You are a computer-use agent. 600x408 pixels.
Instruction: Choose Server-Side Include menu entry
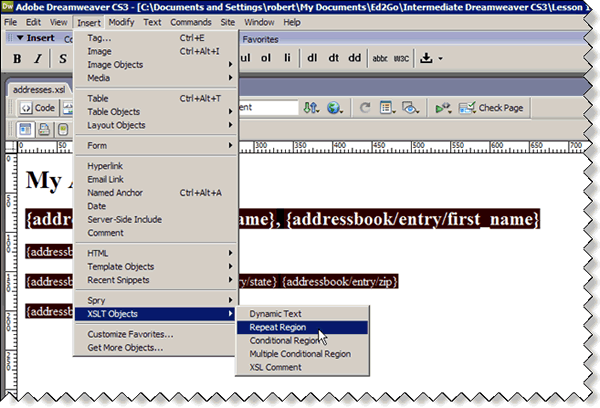(x=155, y=219)
